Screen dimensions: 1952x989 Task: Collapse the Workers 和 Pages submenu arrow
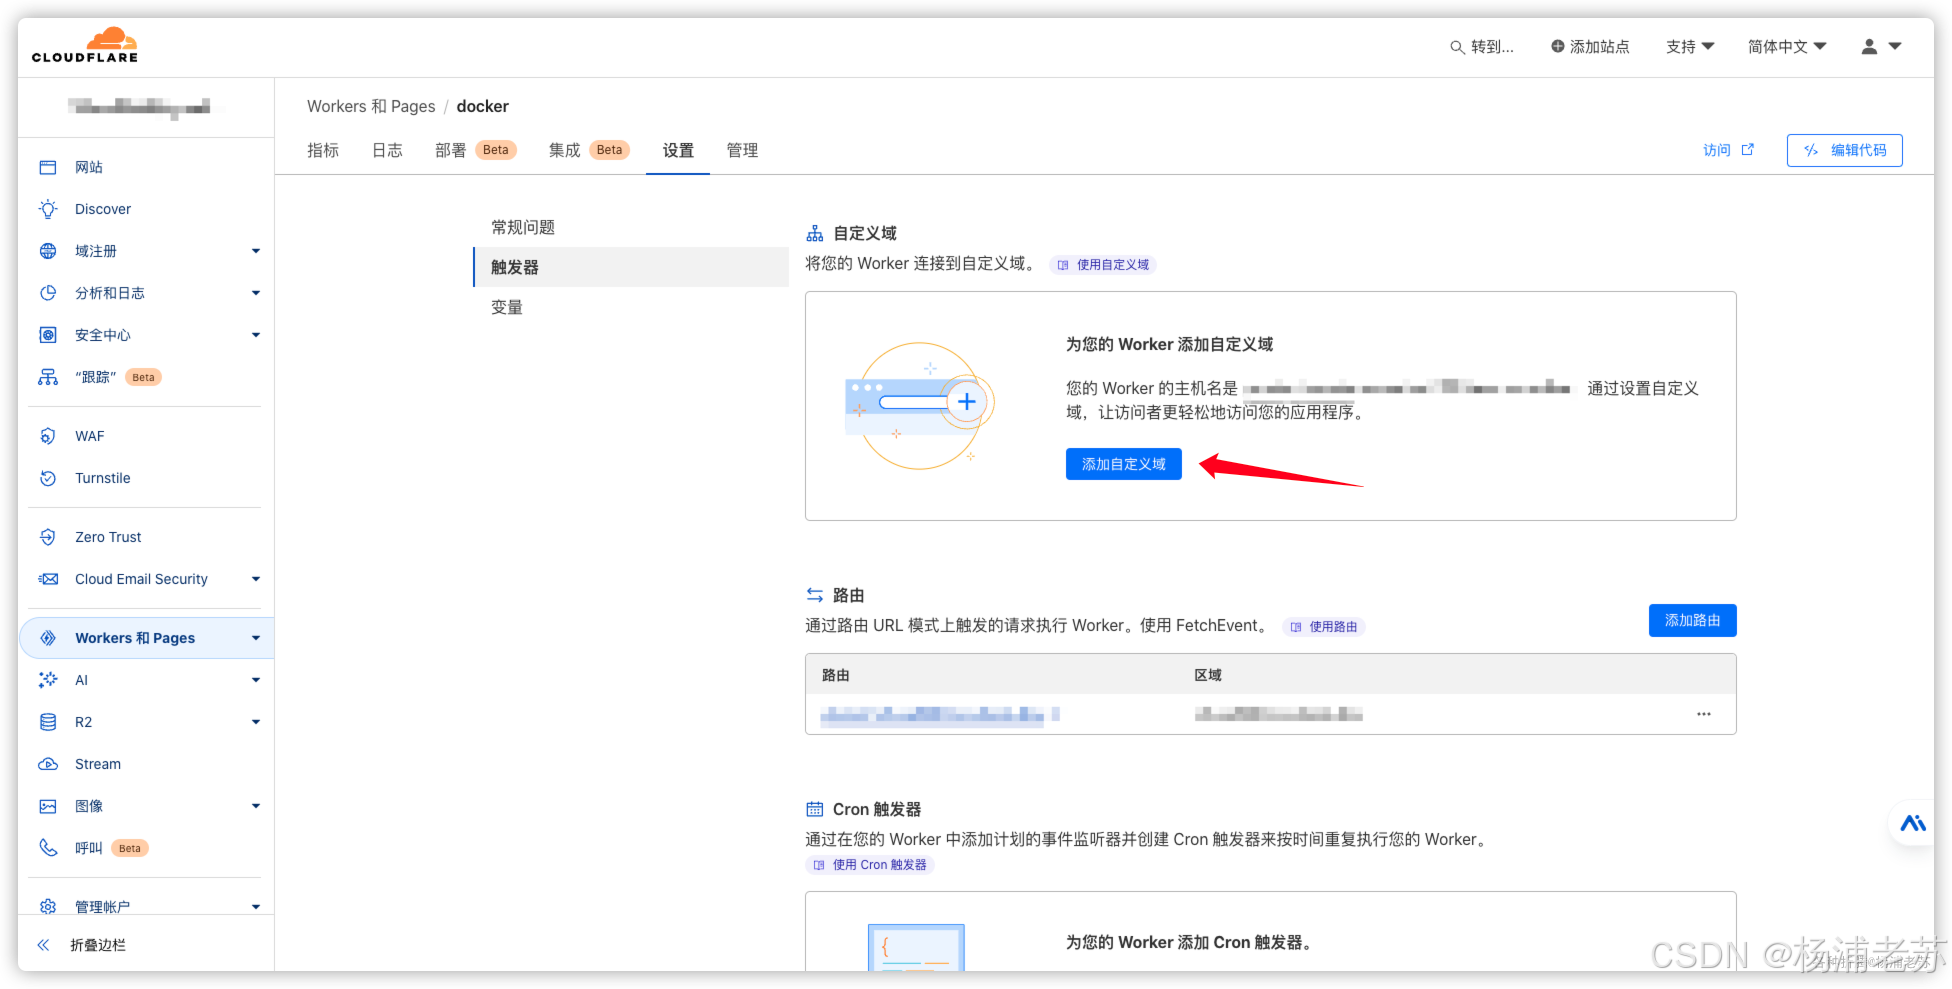coord(256,638)
